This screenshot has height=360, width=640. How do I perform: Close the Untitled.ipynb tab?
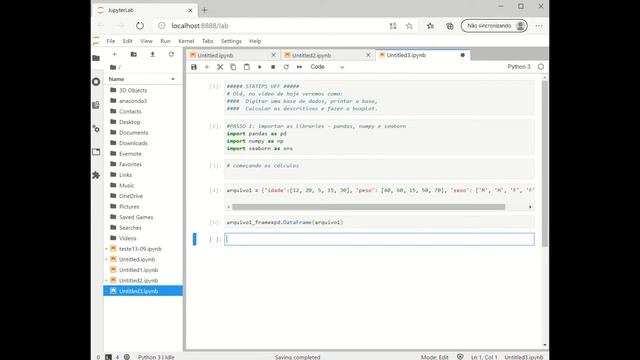pyautogui.click(x=273, y=55)
